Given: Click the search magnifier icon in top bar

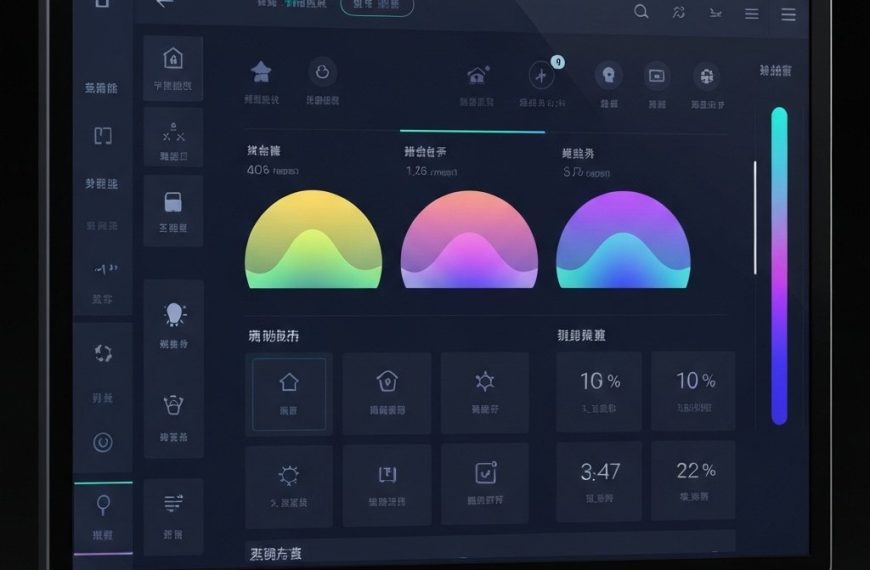Looking at the screenshot, I should pyautogui.click(x=641, y=12).
